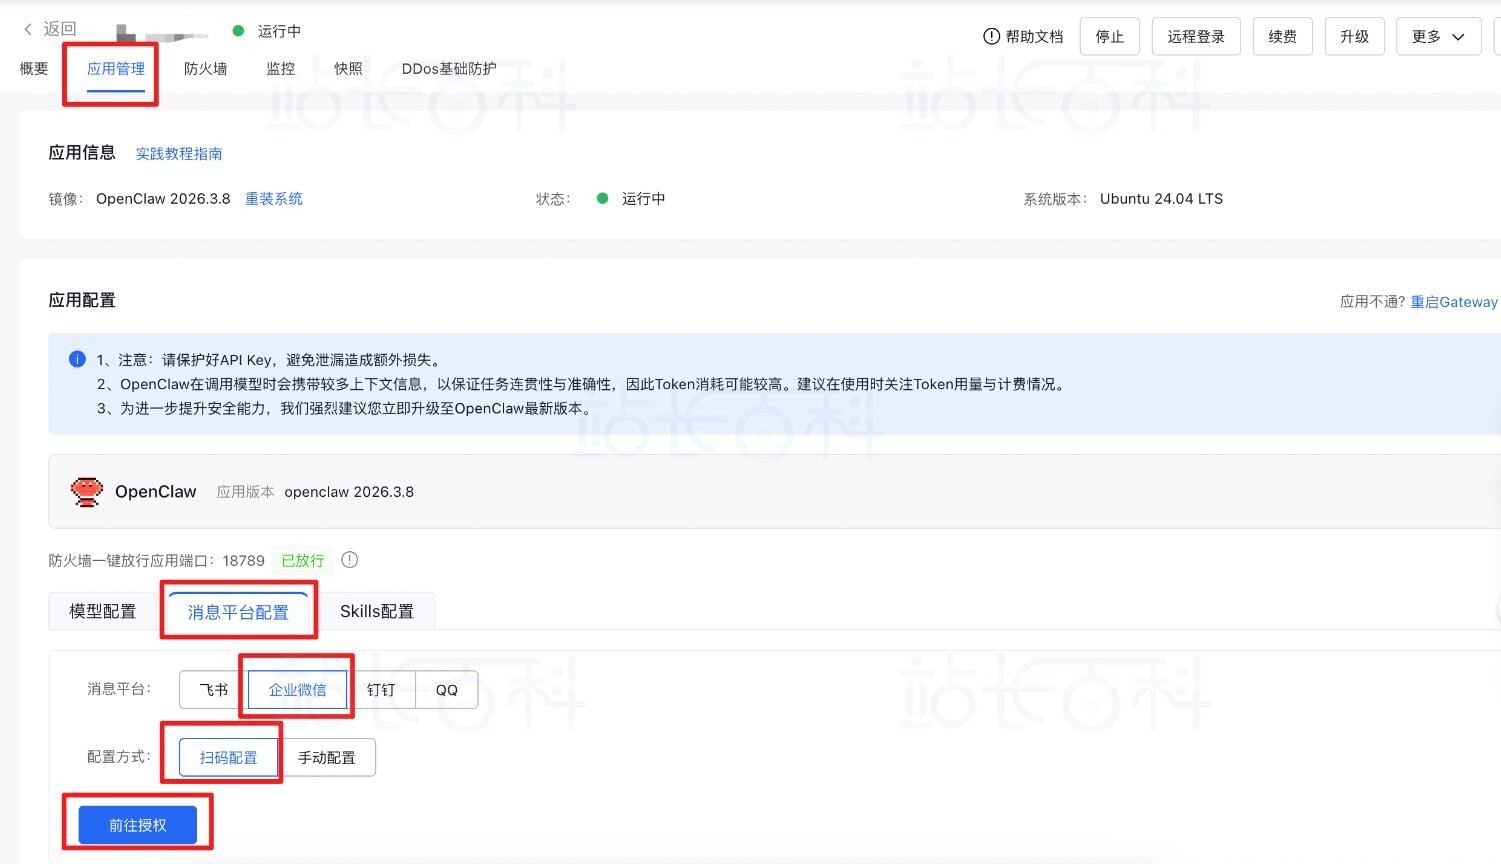Click the Ubuntu 24.04 LTS version text
The width and height of the screenshot is (1501, 864).
click(1162, 198)
